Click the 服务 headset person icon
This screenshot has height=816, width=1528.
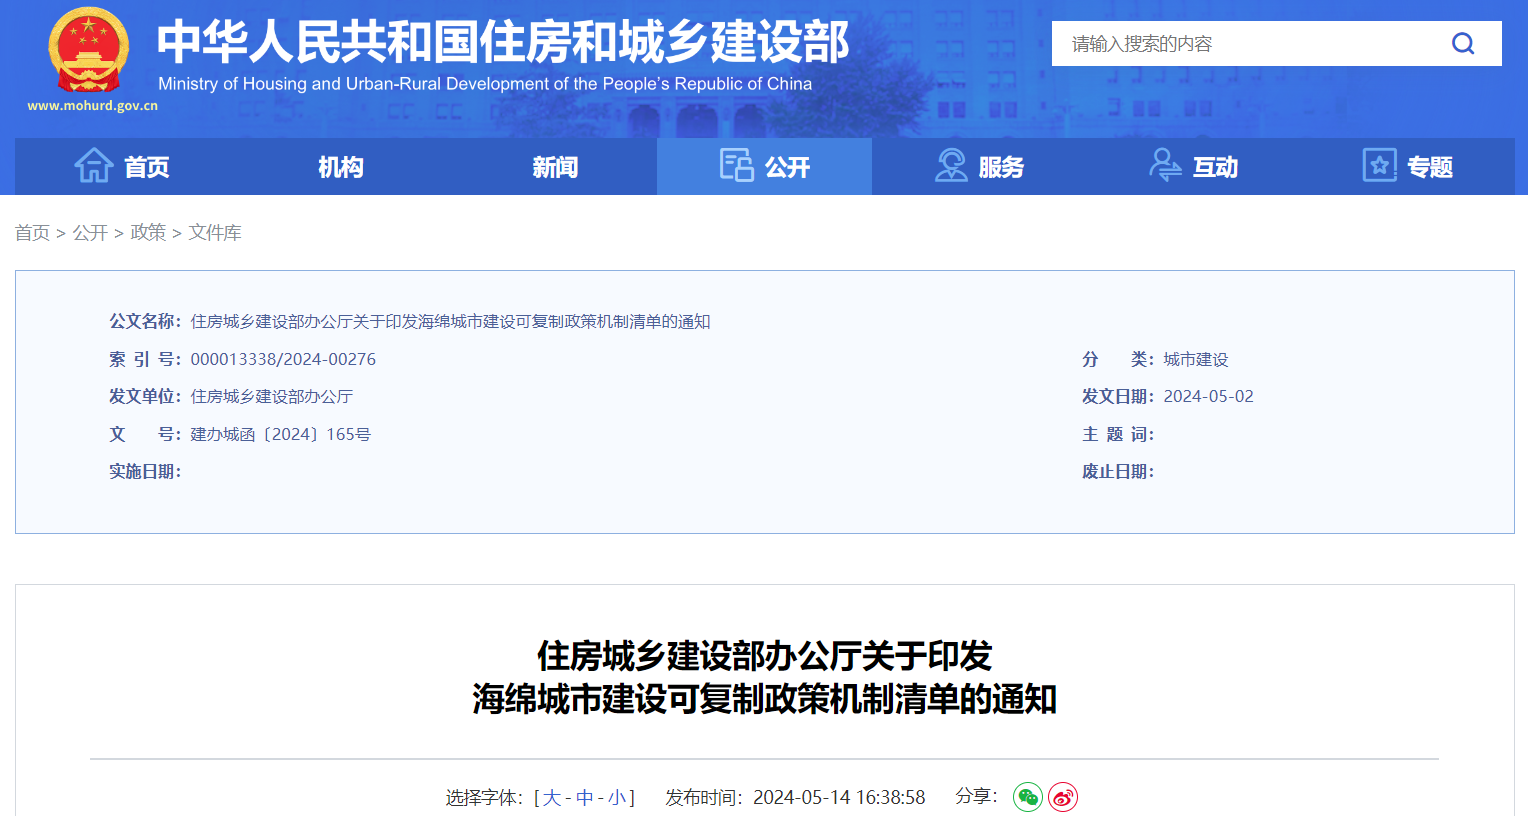click(x=951, y=165)
